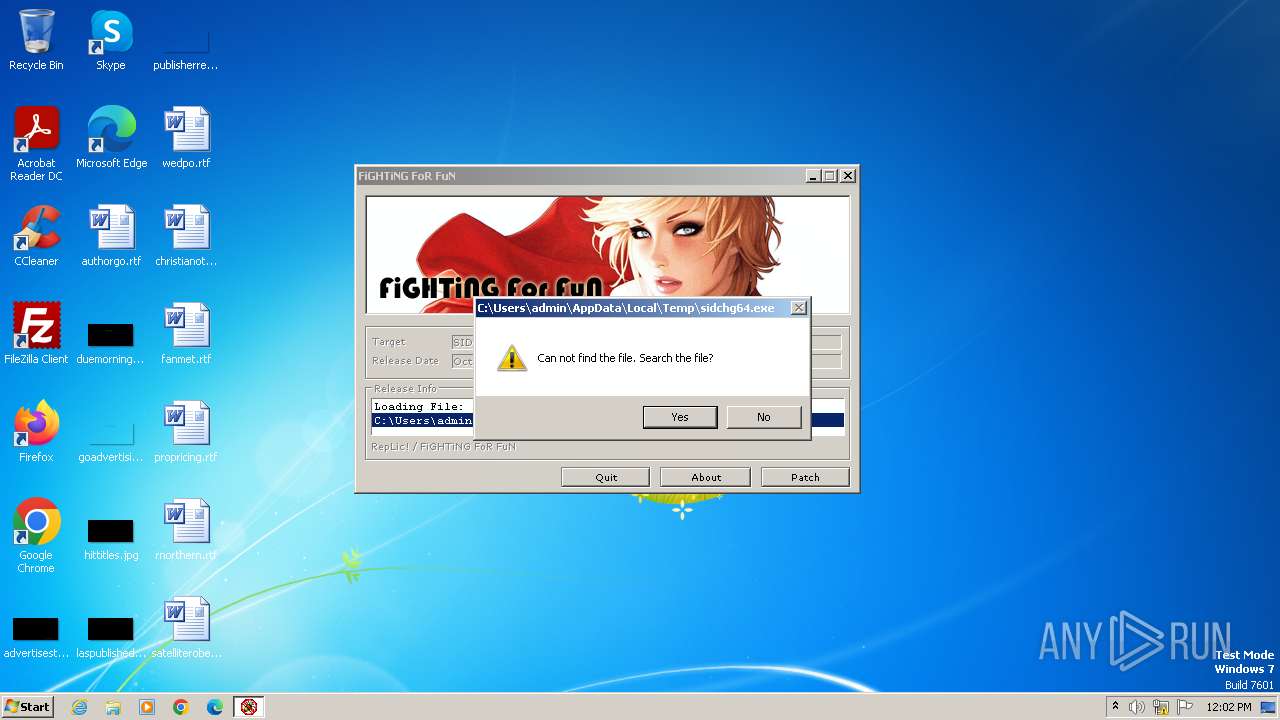Open Microsoft Edge desktop shortcut
The height and width of the screenshot is (720, 1280).
pos(111,138)
